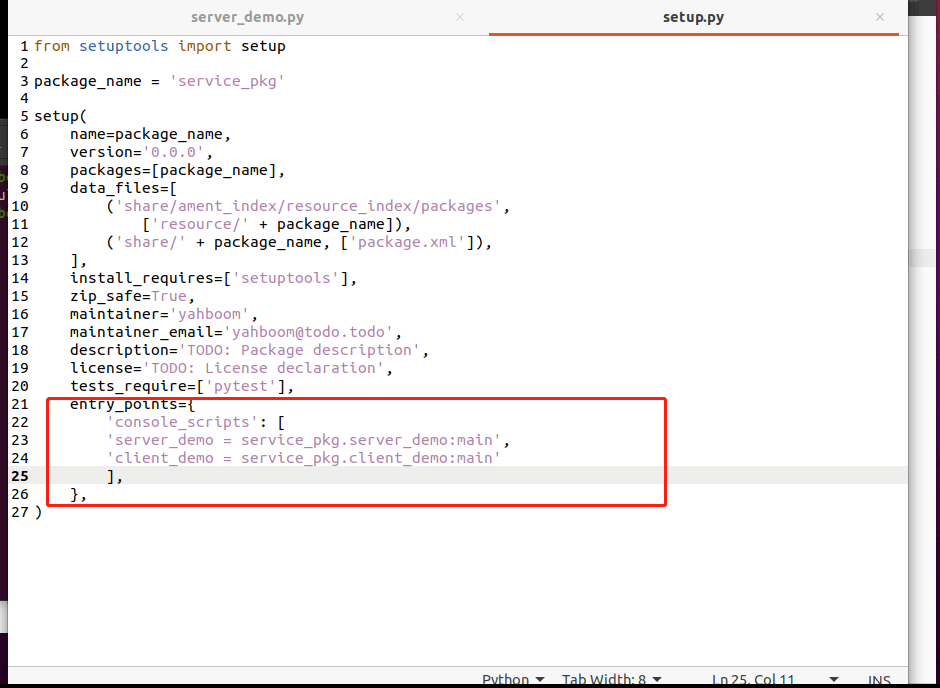Click line number 21 in the gutter

point(19,403)
